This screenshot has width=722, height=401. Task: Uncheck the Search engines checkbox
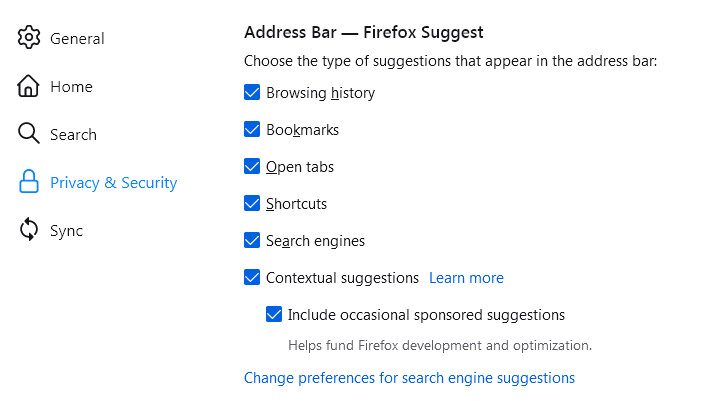(252, 241)
